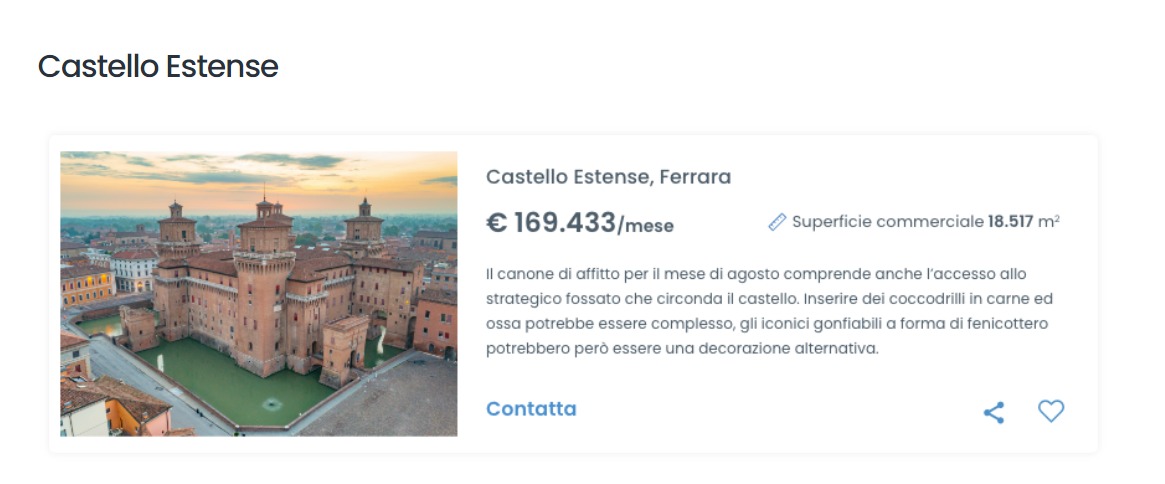Favorite the listing with the heart icon
The height and width of the screenshot is (484, 1165).
coord(1050,411)
